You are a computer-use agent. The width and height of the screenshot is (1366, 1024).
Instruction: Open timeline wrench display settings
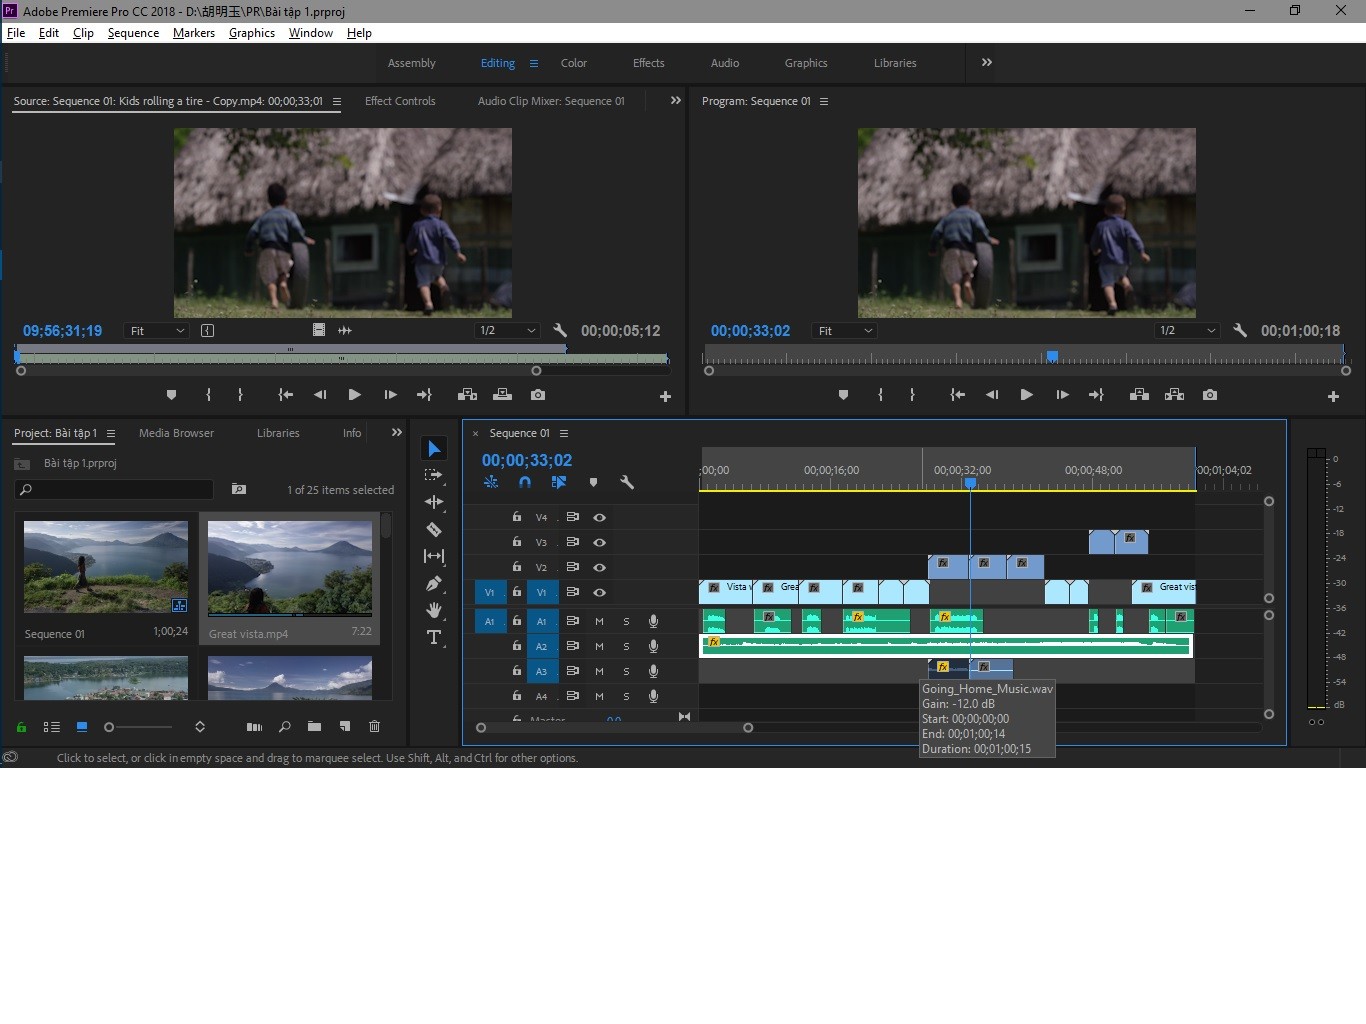627,482
